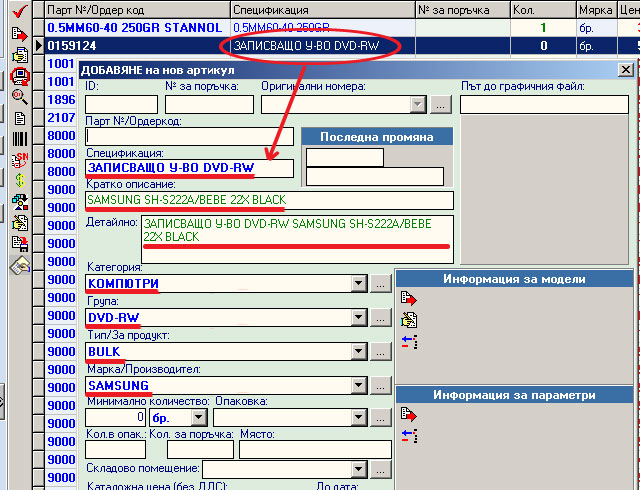Open the бр. unit dropdown
Image resolution: width=640 pixels, height=490 pixels.
[x=199, y=417]
